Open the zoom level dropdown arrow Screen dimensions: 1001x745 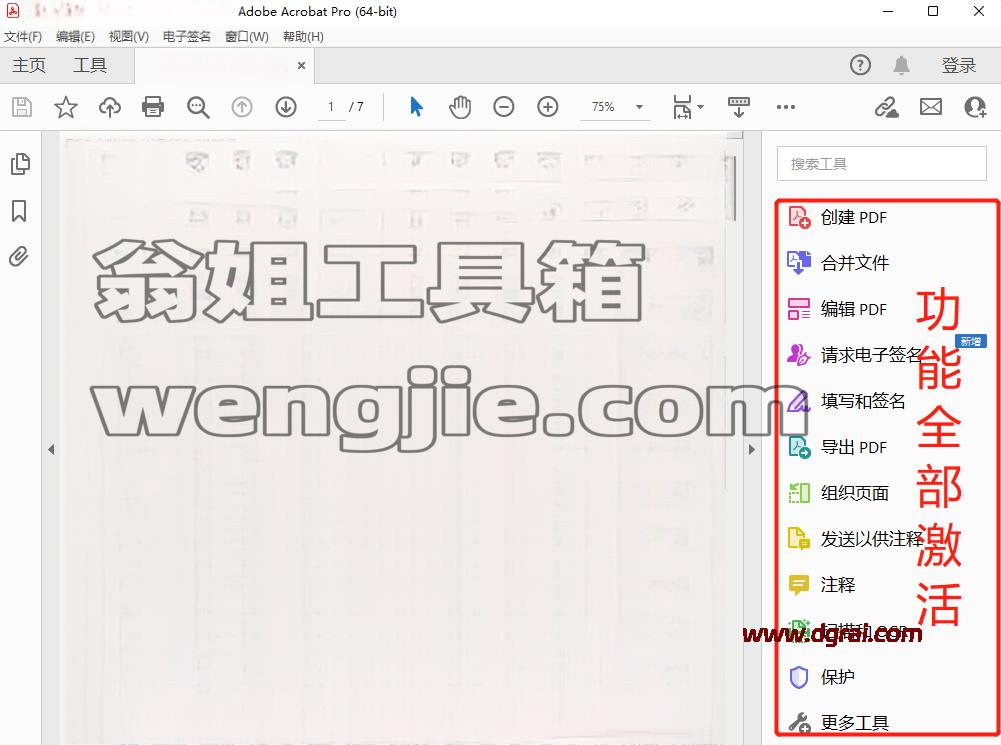pos(639,107)
